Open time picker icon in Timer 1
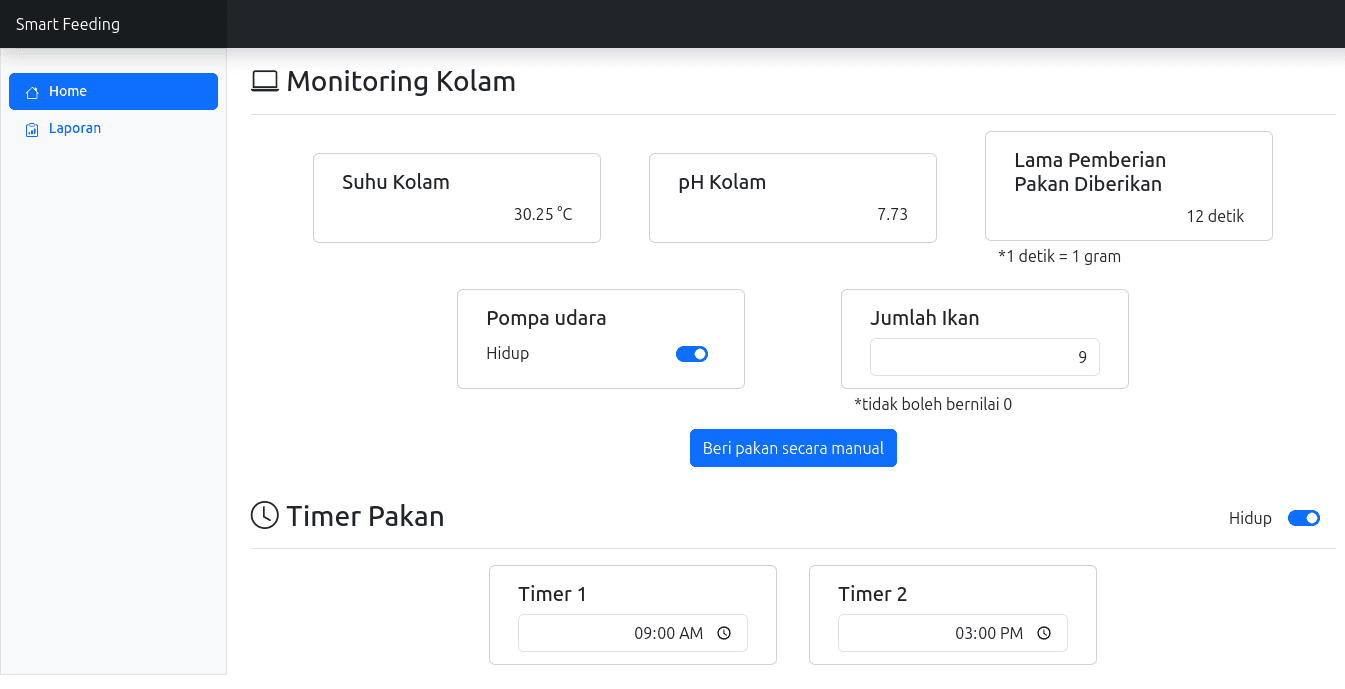The height and width of the screenshot is (689, 1345). coord(724,633)
